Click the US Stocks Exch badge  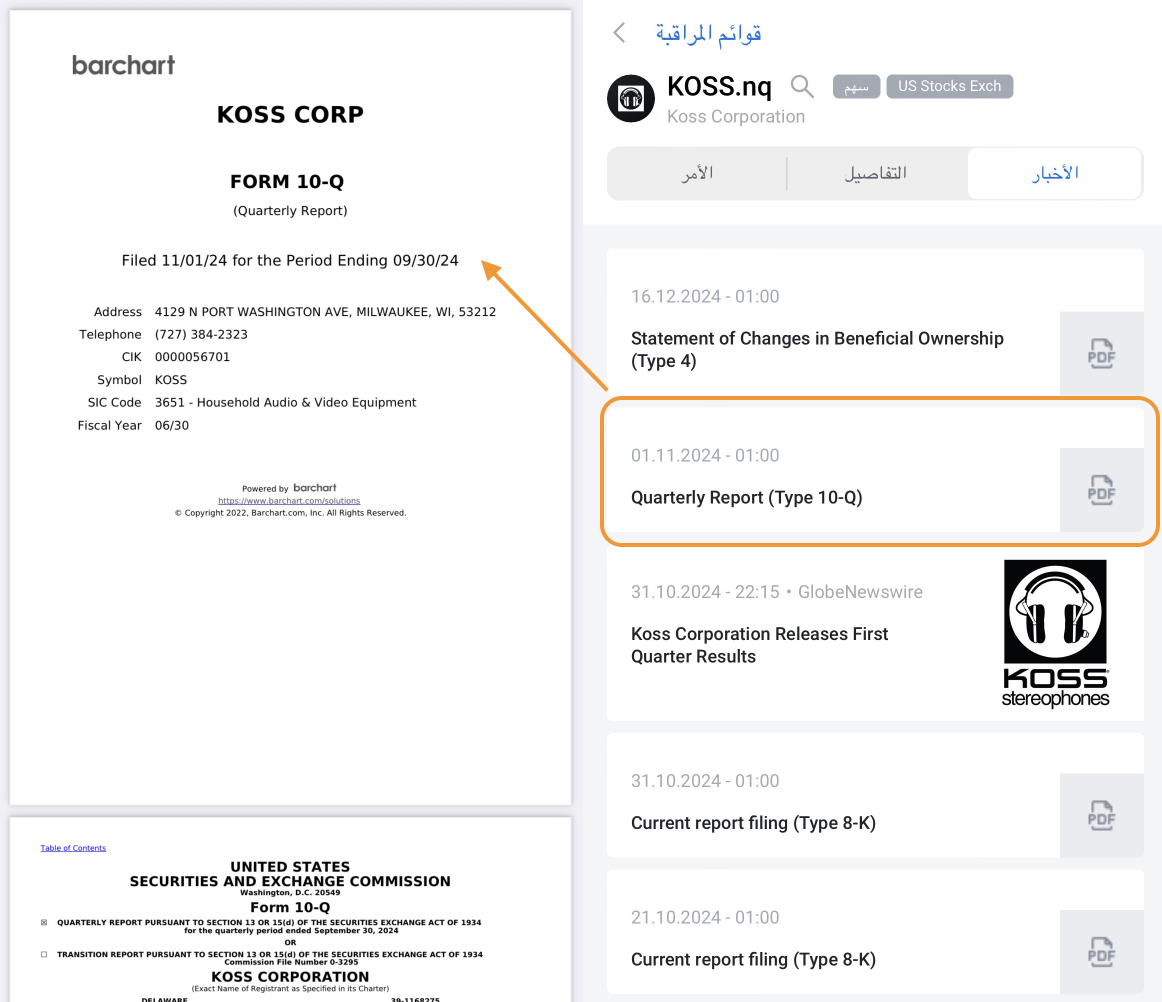tap(949, 86)
